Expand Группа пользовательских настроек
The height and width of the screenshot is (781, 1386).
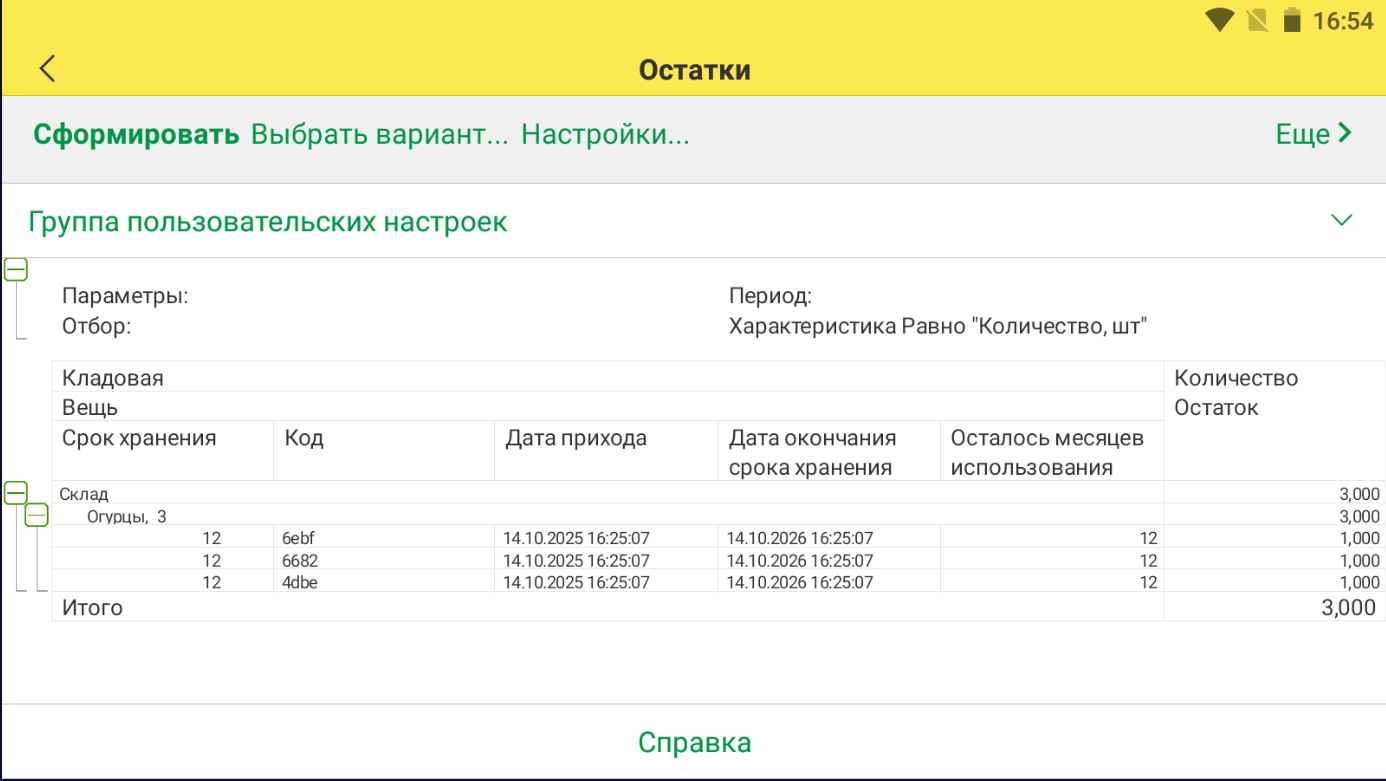point(1342,220)
